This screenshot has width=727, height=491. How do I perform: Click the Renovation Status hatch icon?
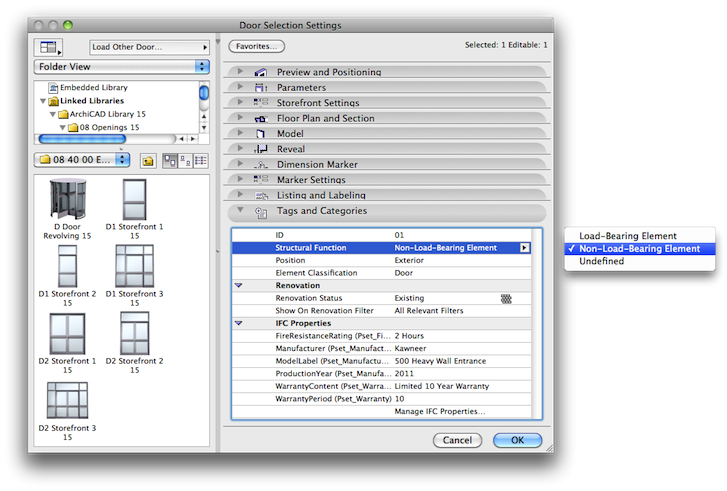506,299
